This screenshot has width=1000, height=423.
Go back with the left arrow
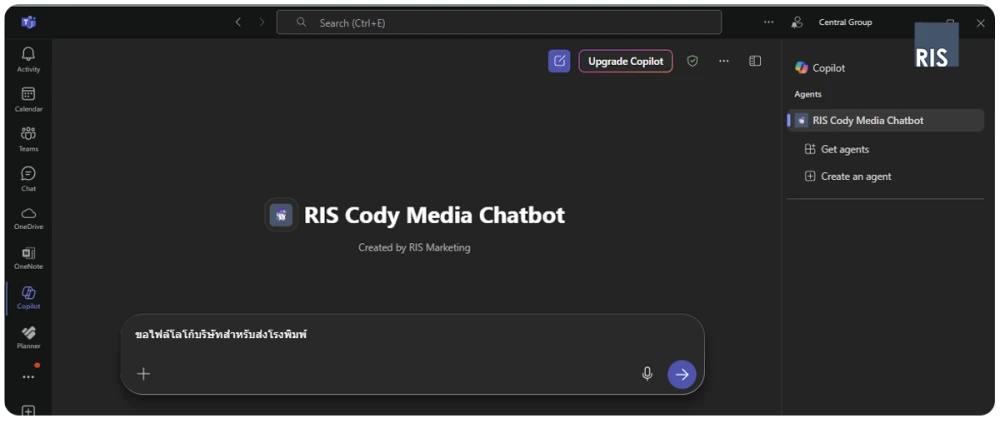point(238,22)
